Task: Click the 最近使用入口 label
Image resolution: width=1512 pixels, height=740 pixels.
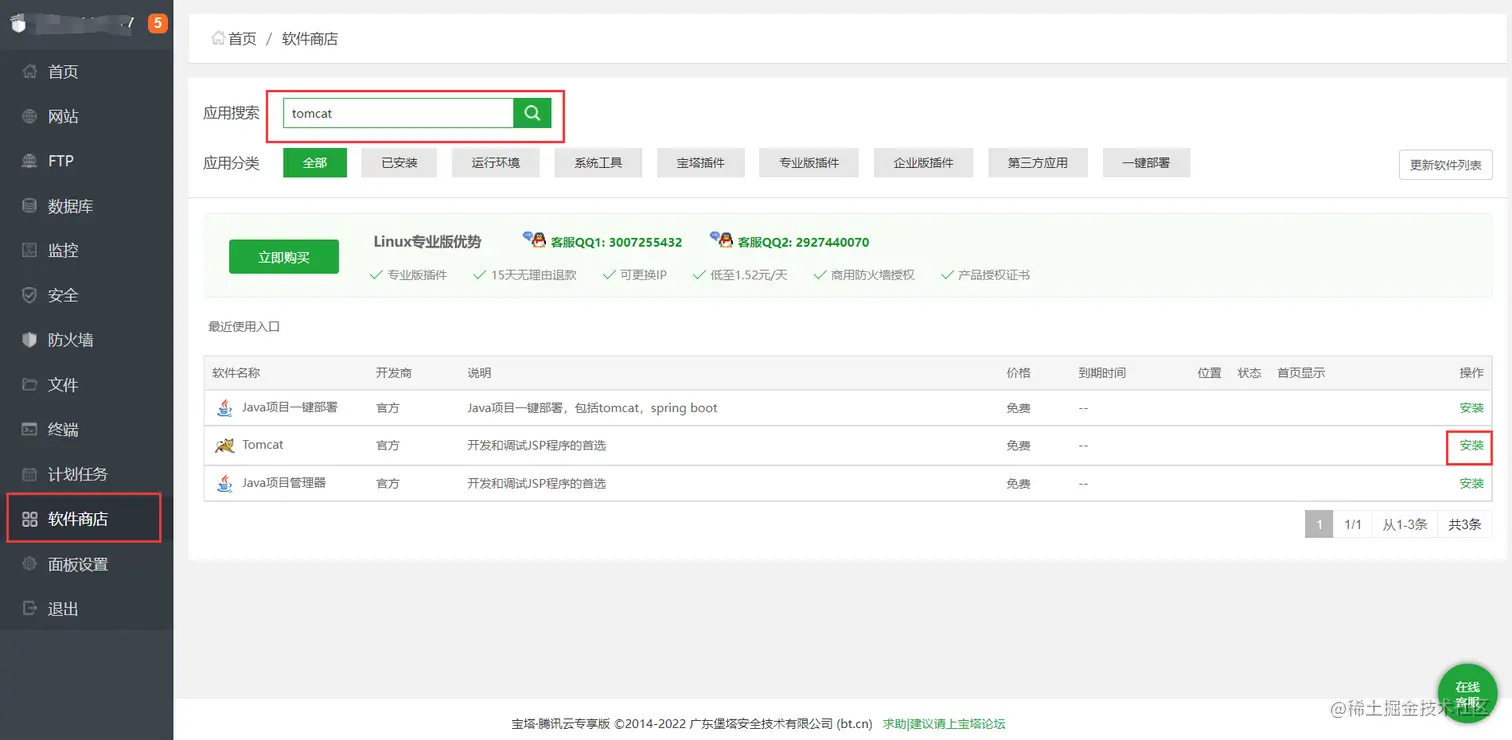Action: 244,327
